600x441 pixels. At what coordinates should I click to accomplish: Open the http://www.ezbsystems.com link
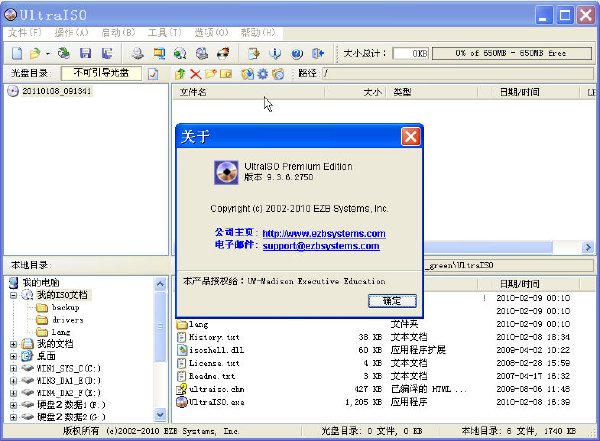(x=324, y=233)
